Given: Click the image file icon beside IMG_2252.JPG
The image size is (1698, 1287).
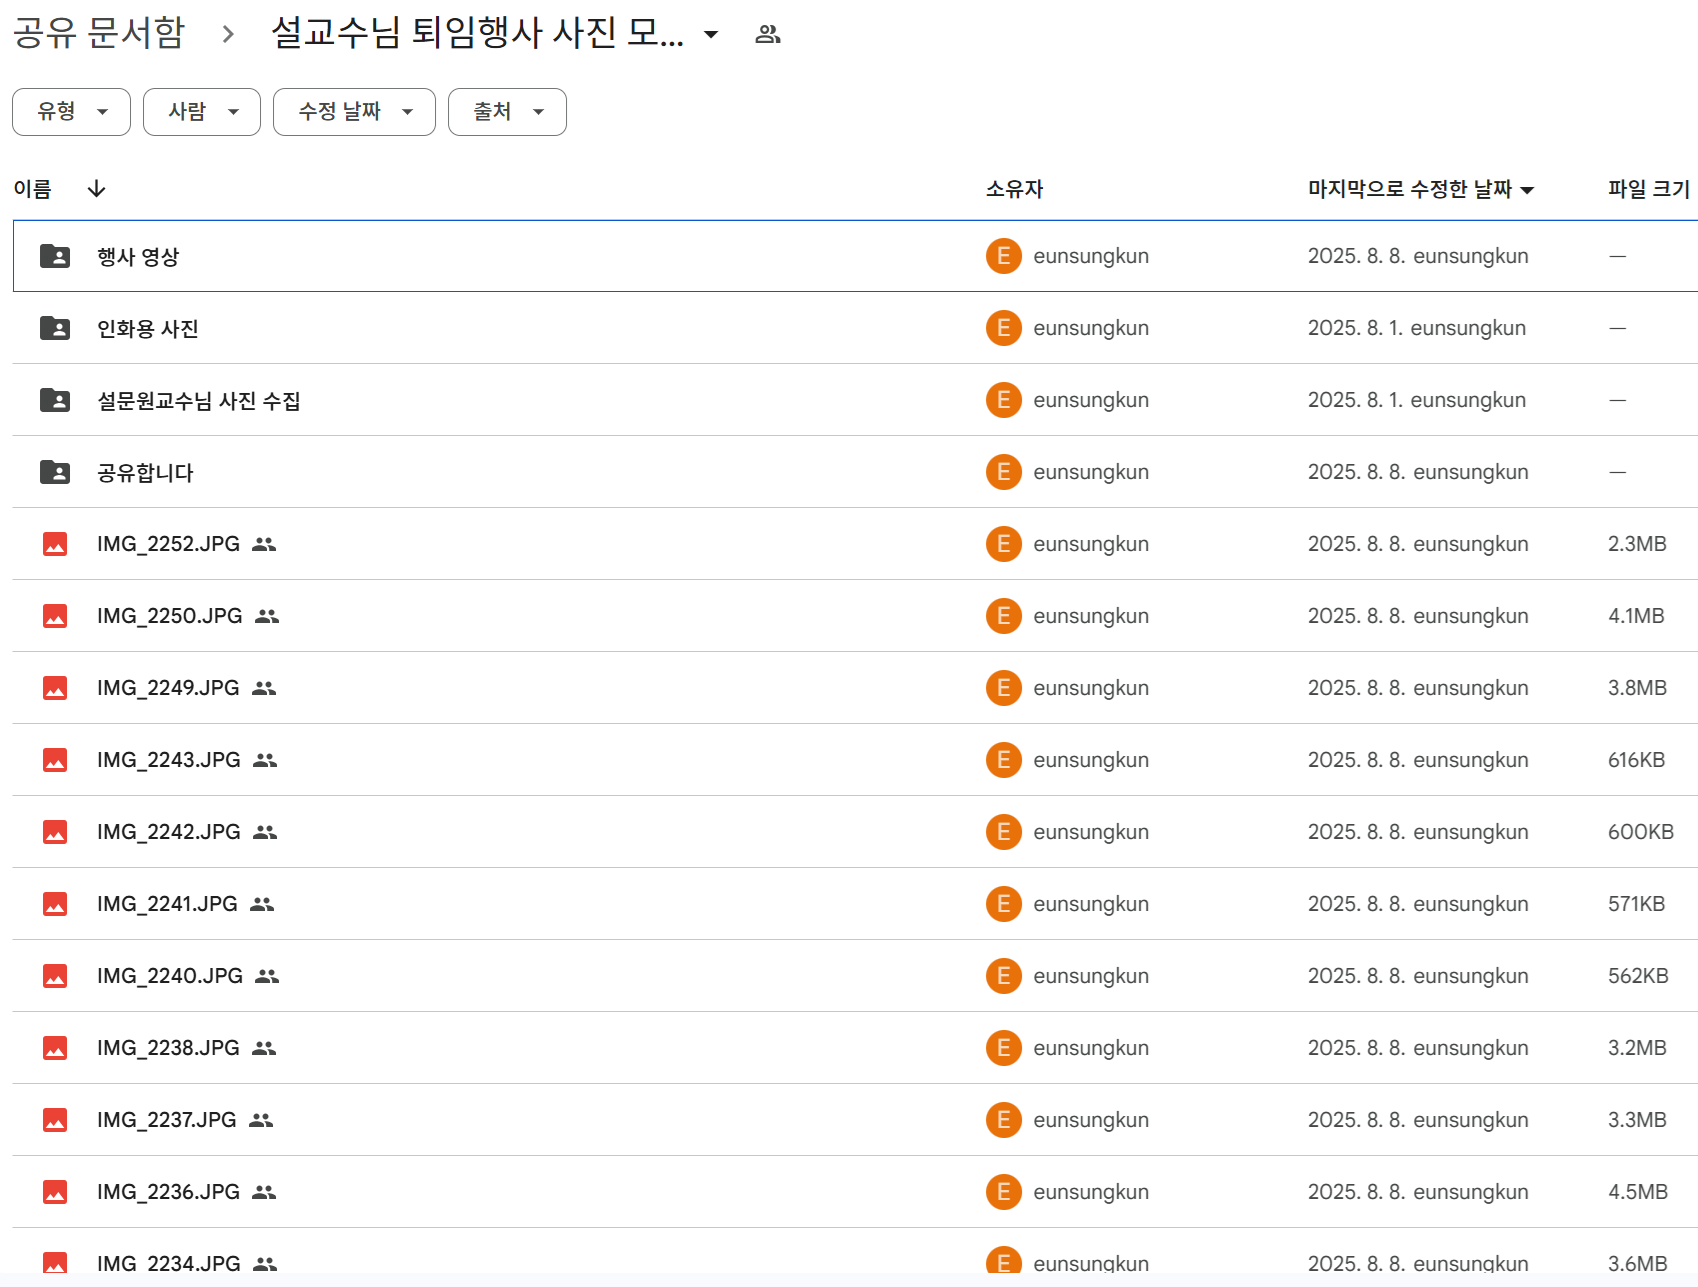Looking at the screenshot, I should pyautogui.click(x=55, y=544).
